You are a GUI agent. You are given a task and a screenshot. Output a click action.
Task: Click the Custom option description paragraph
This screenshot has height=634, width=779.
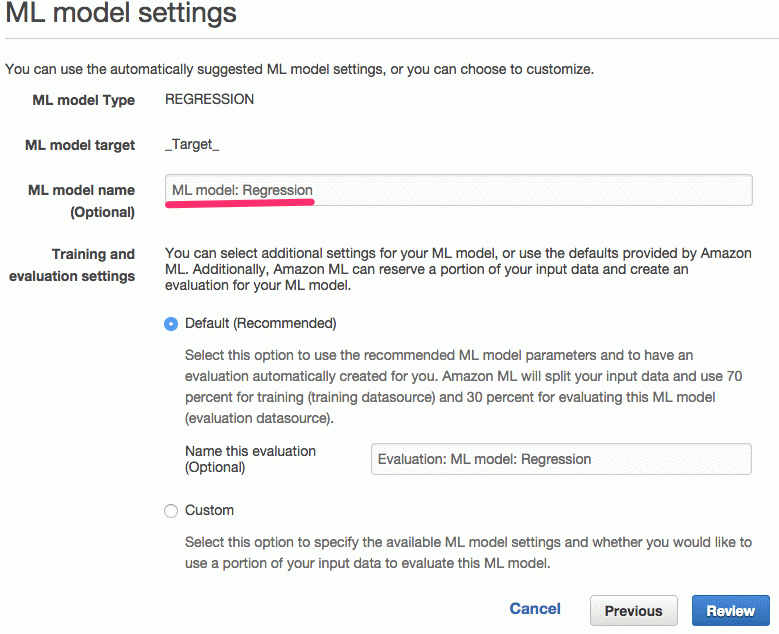468,553
